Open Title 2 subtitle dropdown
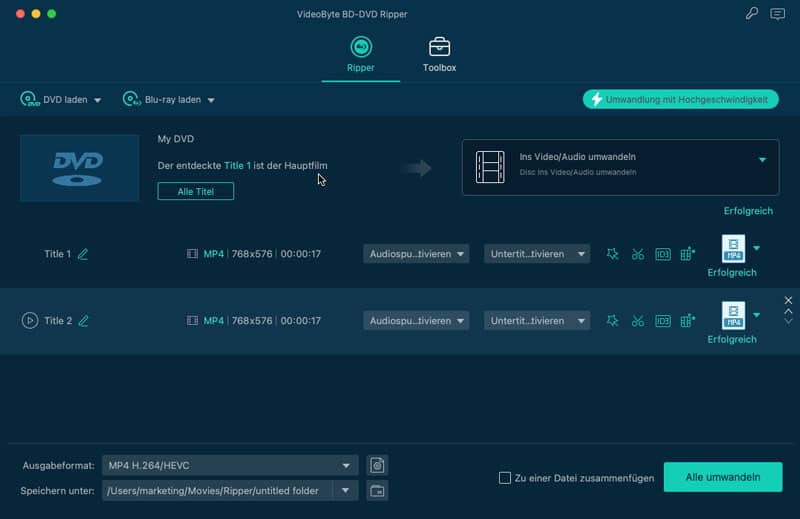This screenshot has height=519, width=800. tap(537, 320)
